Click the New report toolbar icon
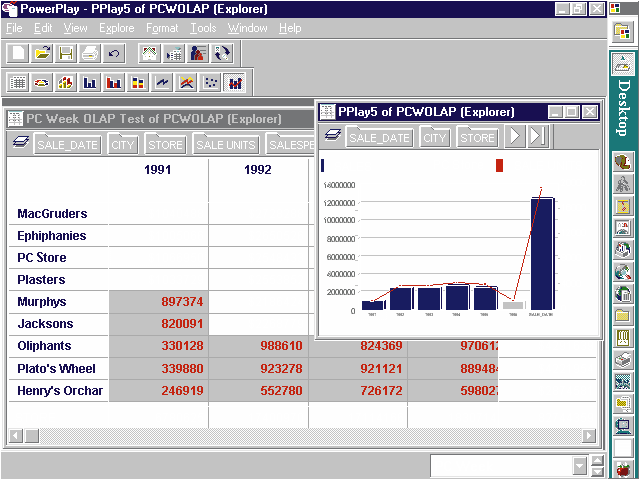640x480 pixels. point(18,53)
